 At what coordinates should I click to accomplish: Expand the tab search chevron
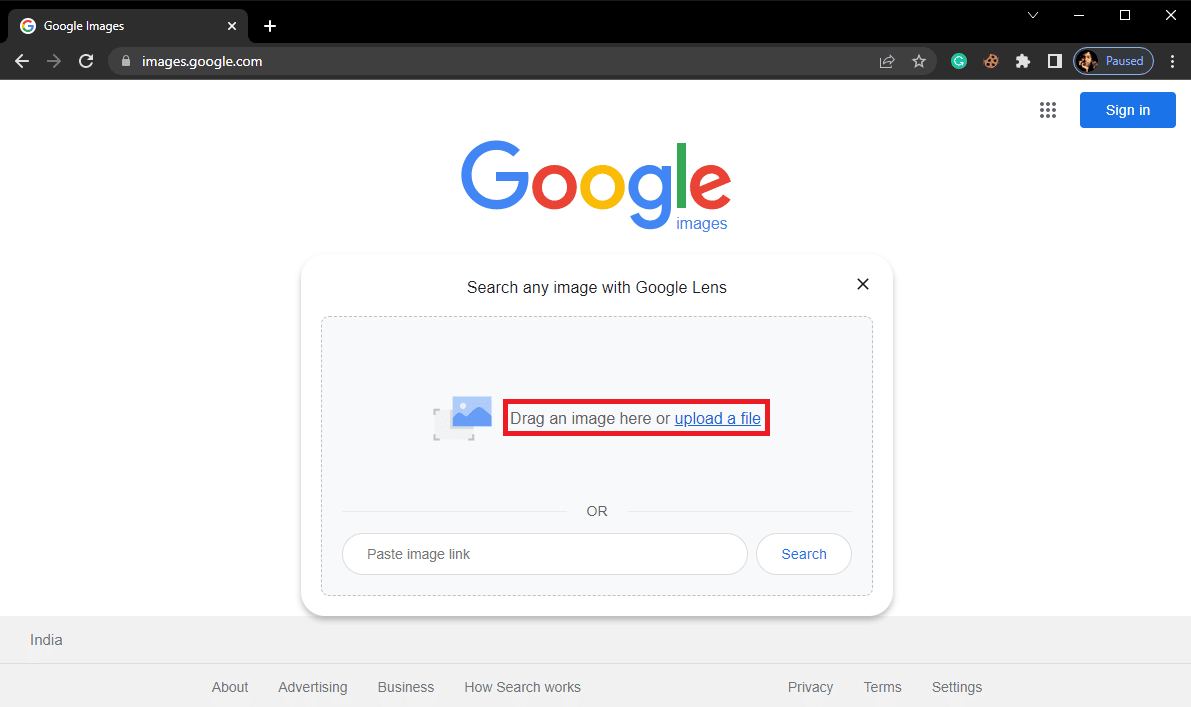click(x=1033, y=15)
